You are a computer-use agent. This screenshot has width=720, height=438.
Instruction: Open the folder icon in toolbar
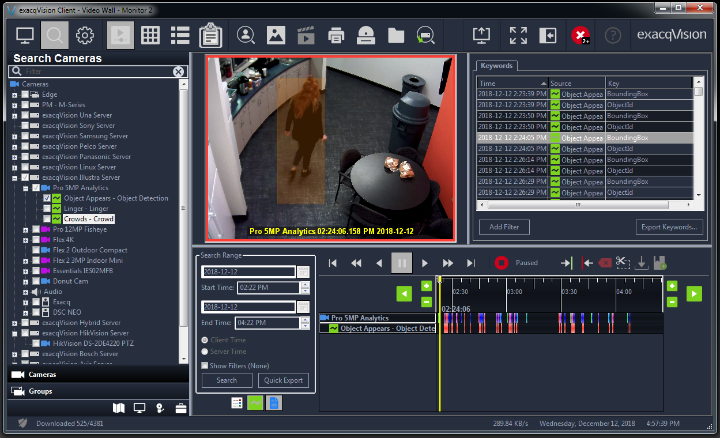[x=395, y=35]
